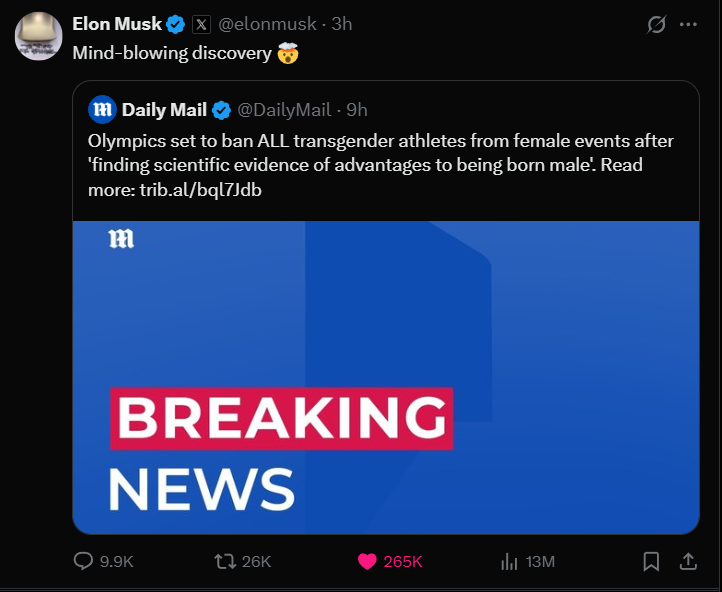The image size is (722, 592).
Task: Click the share post icon
Action: [x=688, y=562]
